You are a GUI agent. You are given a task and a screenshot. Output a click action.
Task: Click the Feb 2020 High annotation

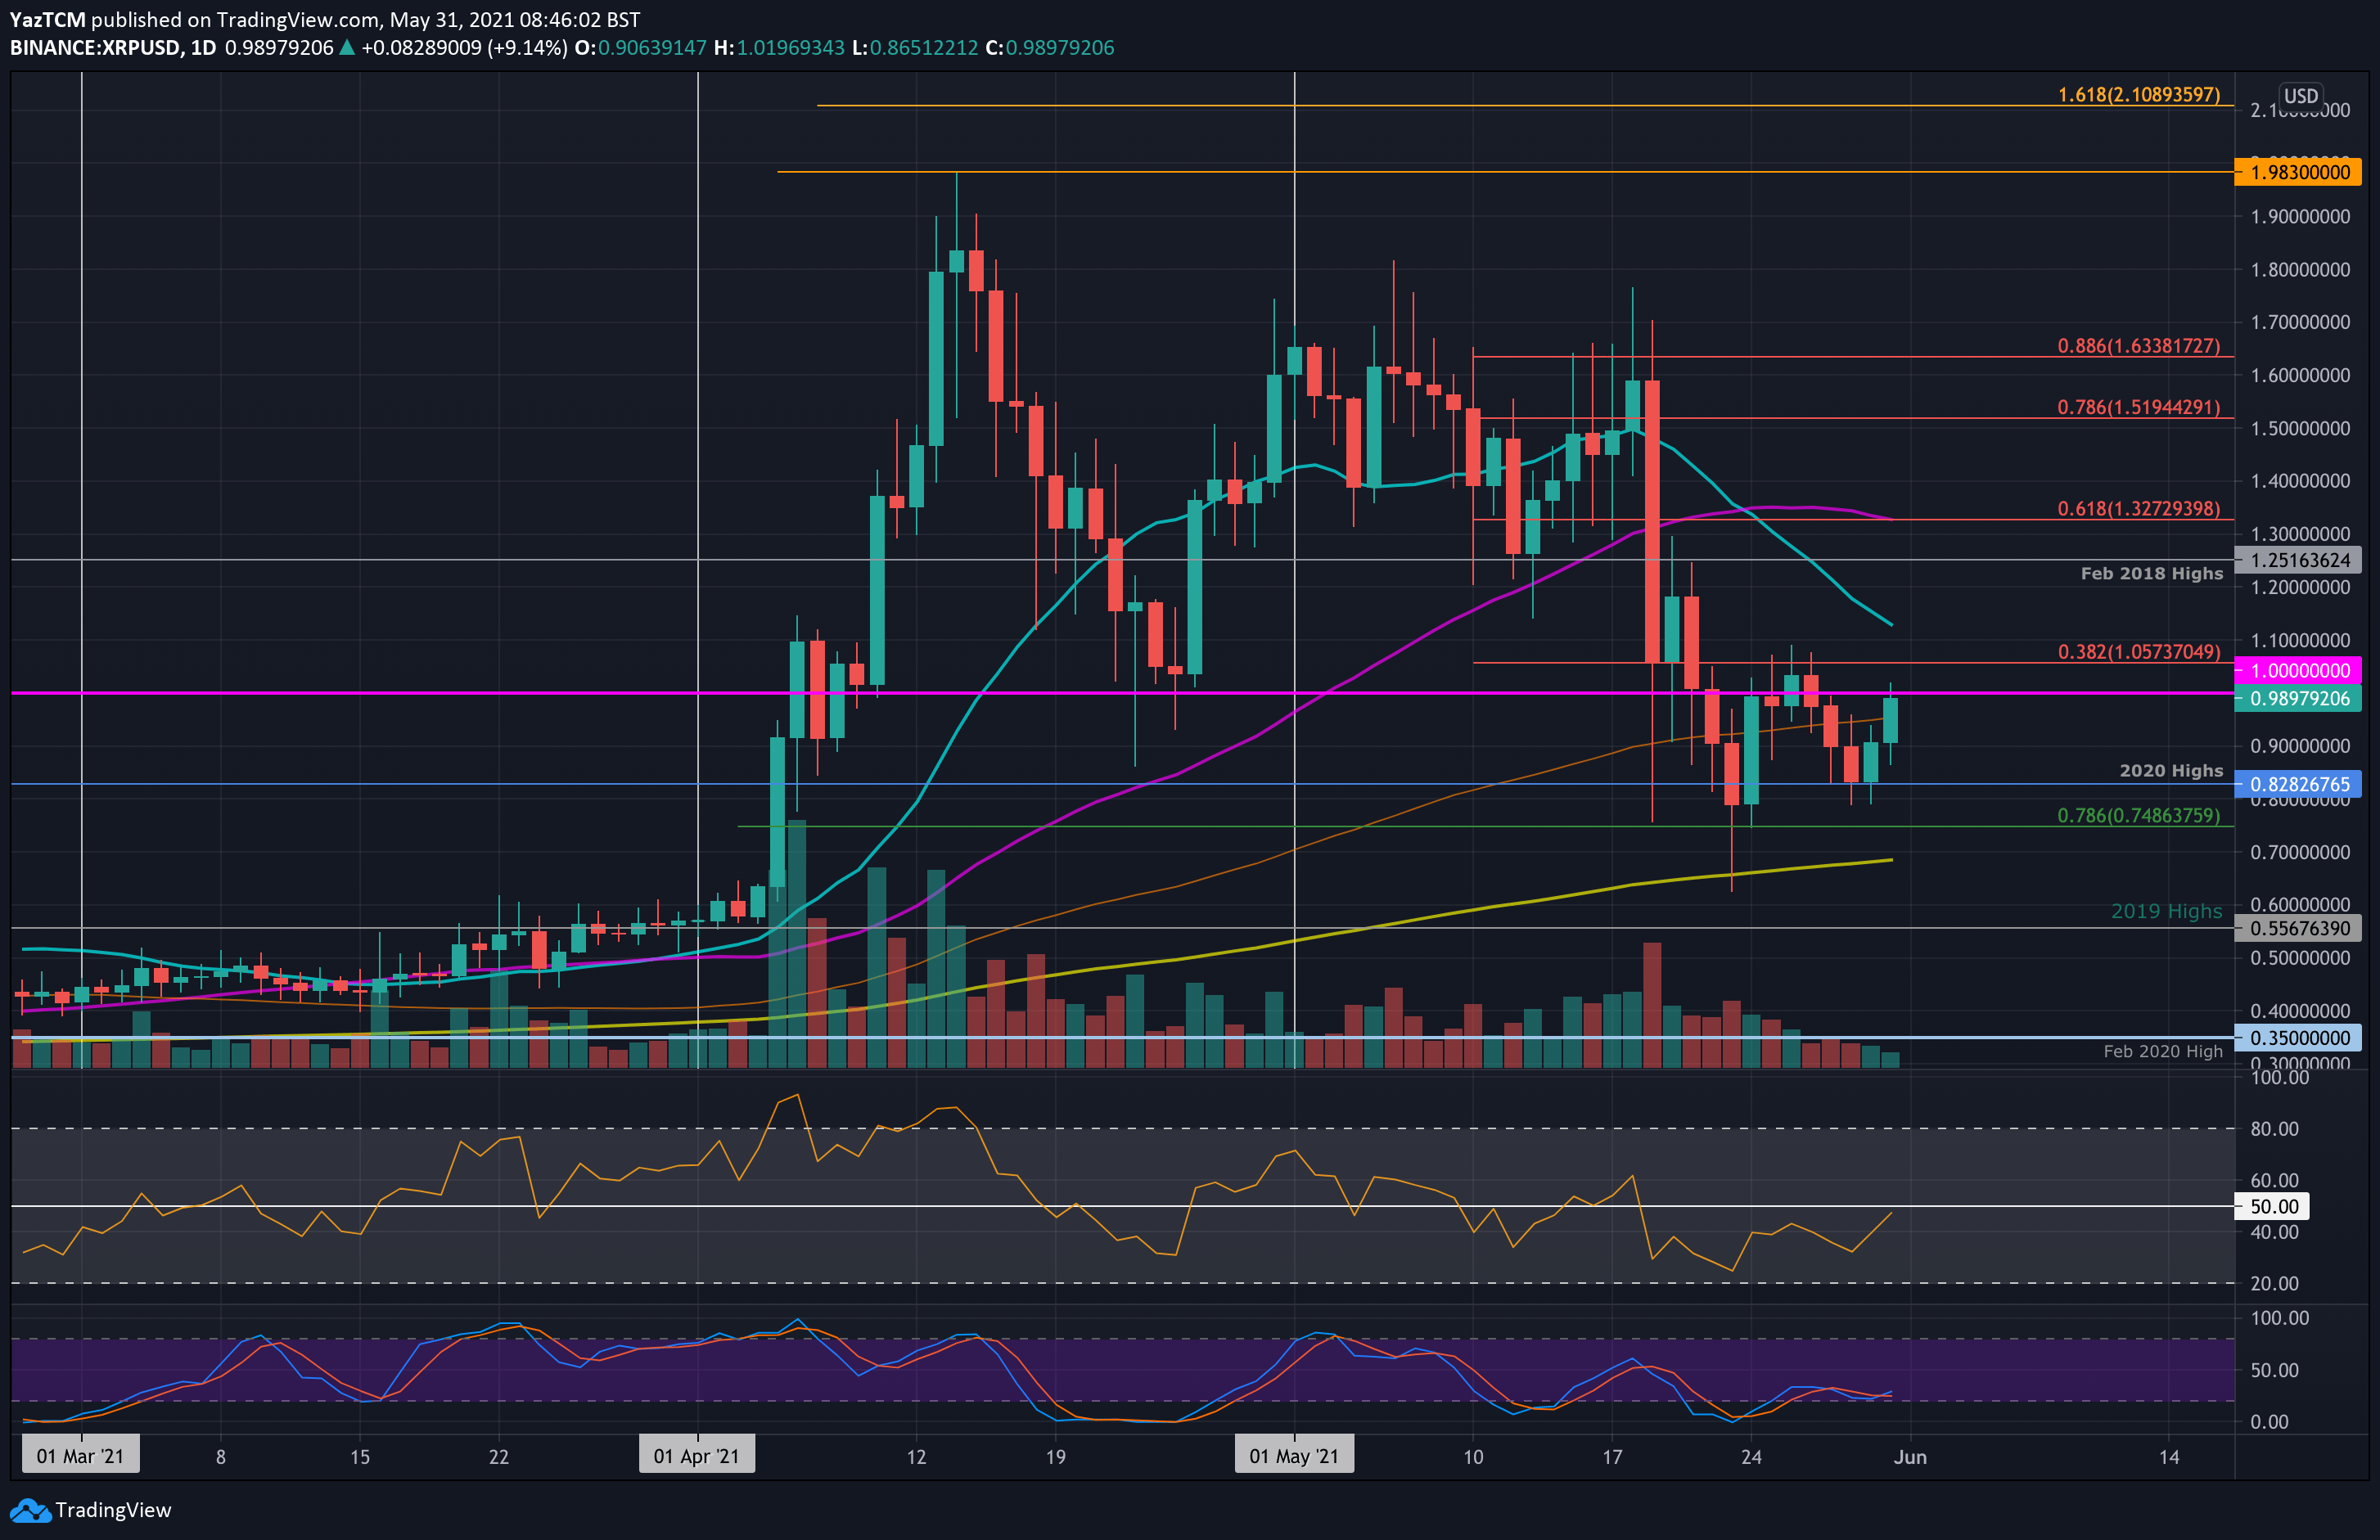[2163, 1051]
